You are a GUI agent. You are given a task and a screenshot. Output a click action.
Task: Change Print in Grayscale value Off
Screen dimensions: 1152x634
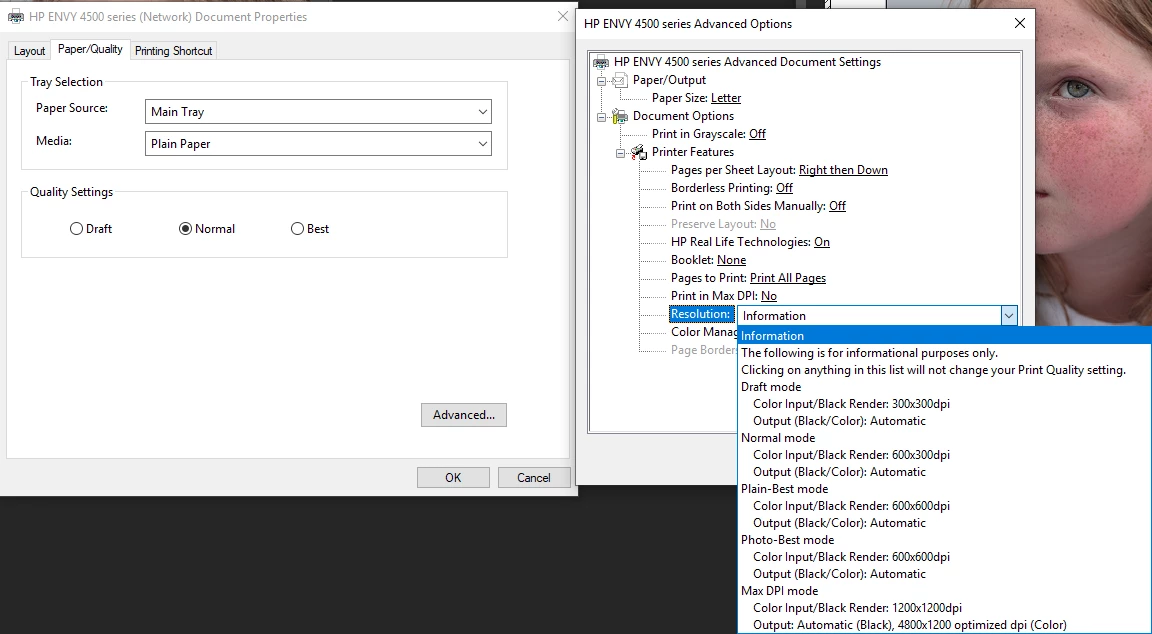[757, 134]
